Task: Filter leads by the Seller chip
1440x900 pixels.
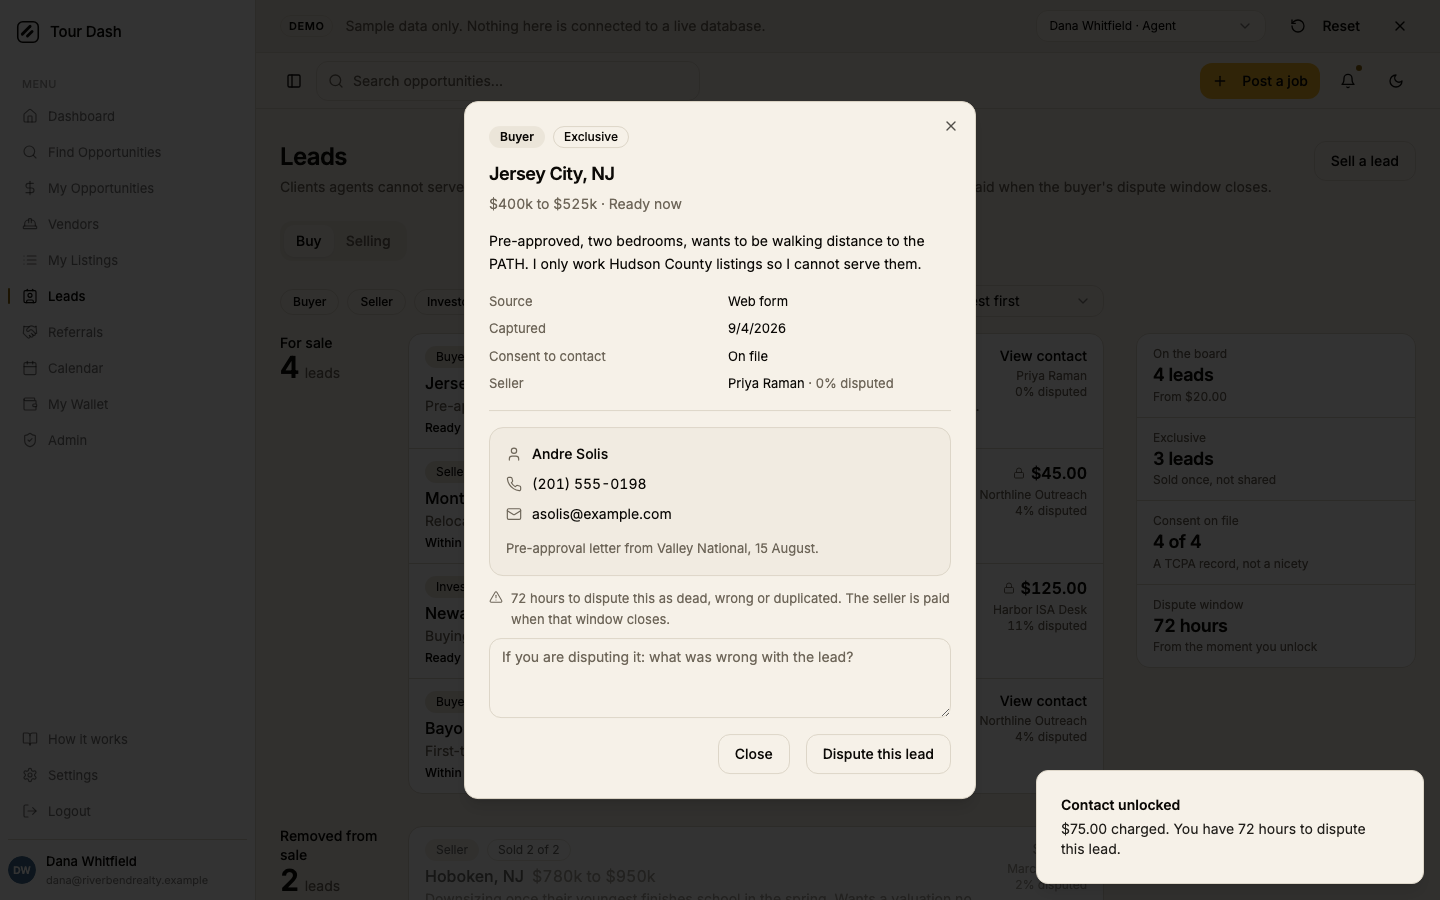Action: tap(376, 302)
